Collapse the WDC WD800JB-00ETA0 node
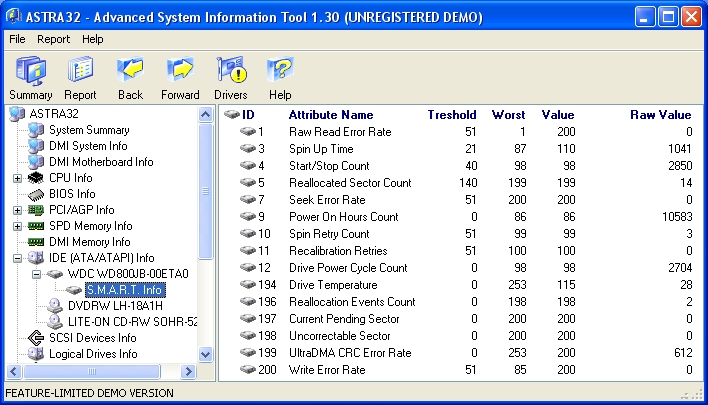708x405 pixels. (x=36, y=275)
